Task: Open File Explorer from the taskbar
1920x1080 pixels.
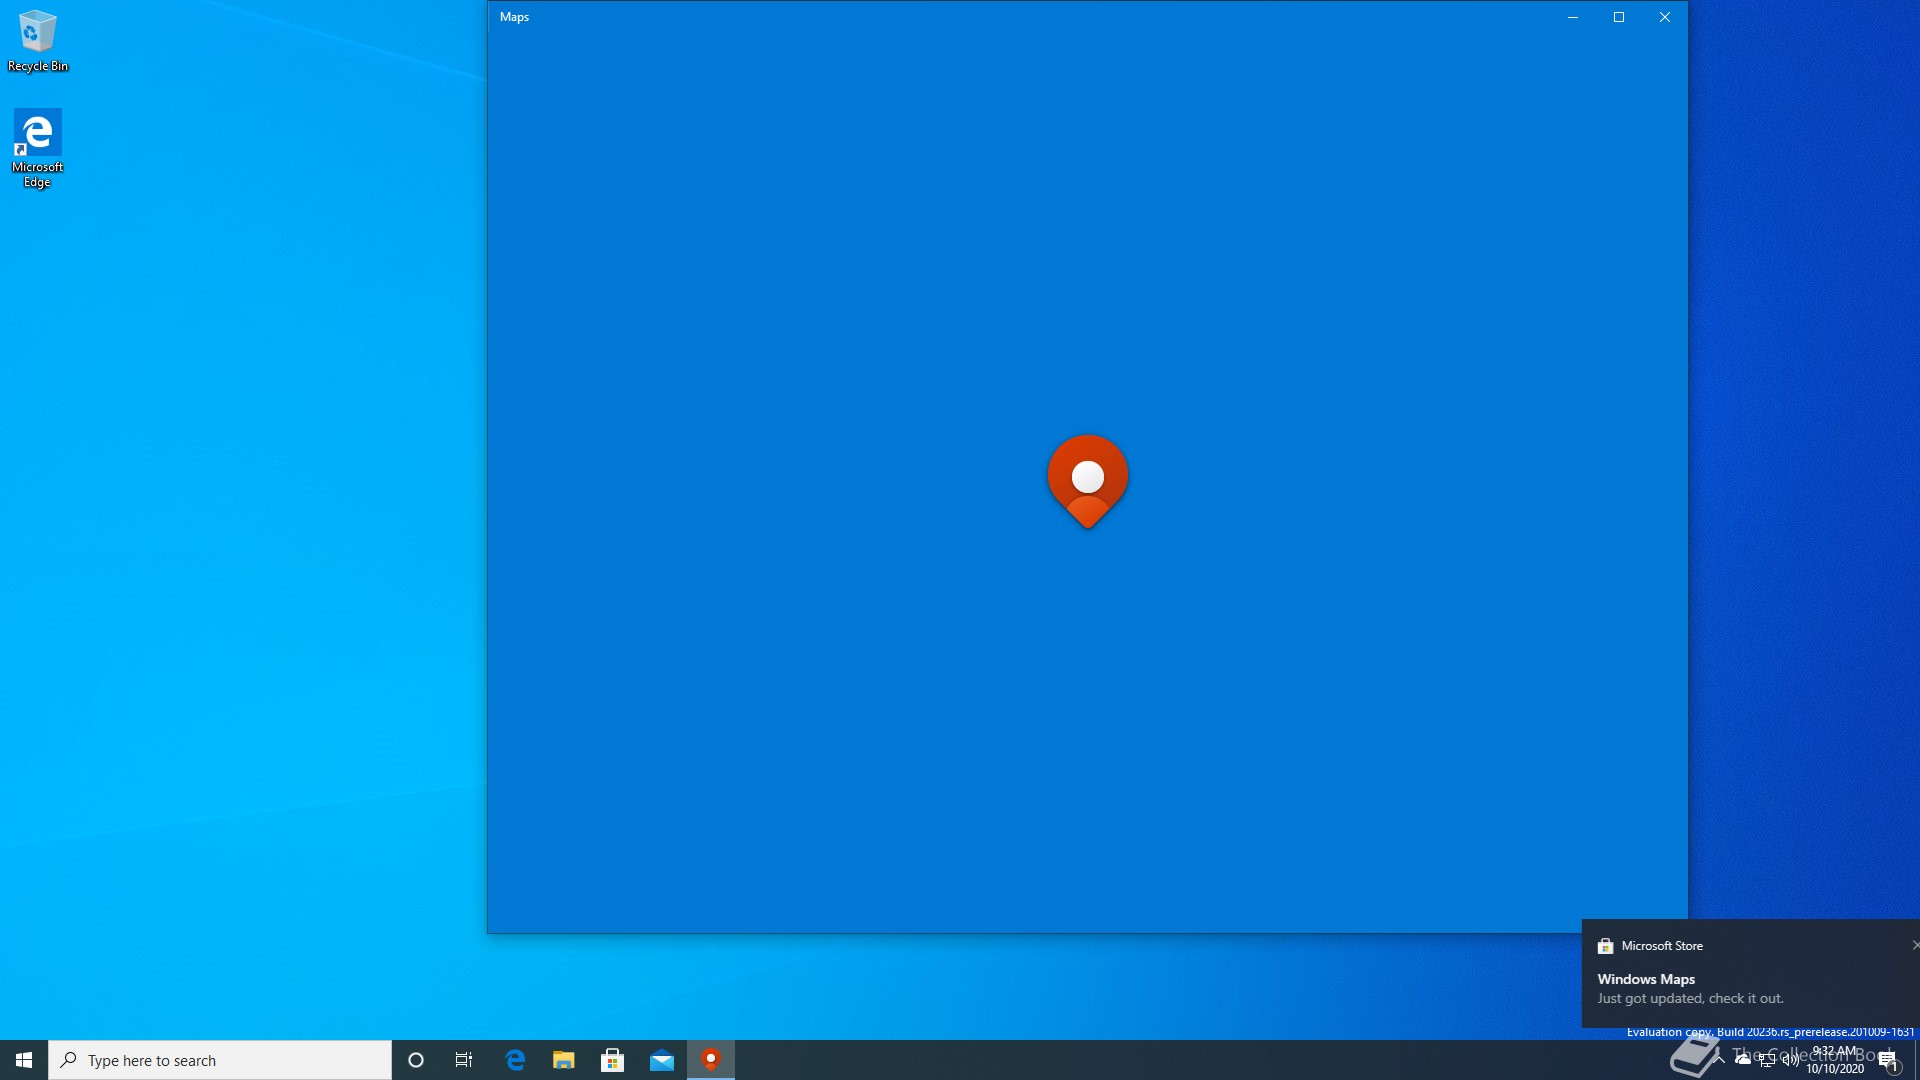Action: pyautogui.click(x=564, y=1060)
